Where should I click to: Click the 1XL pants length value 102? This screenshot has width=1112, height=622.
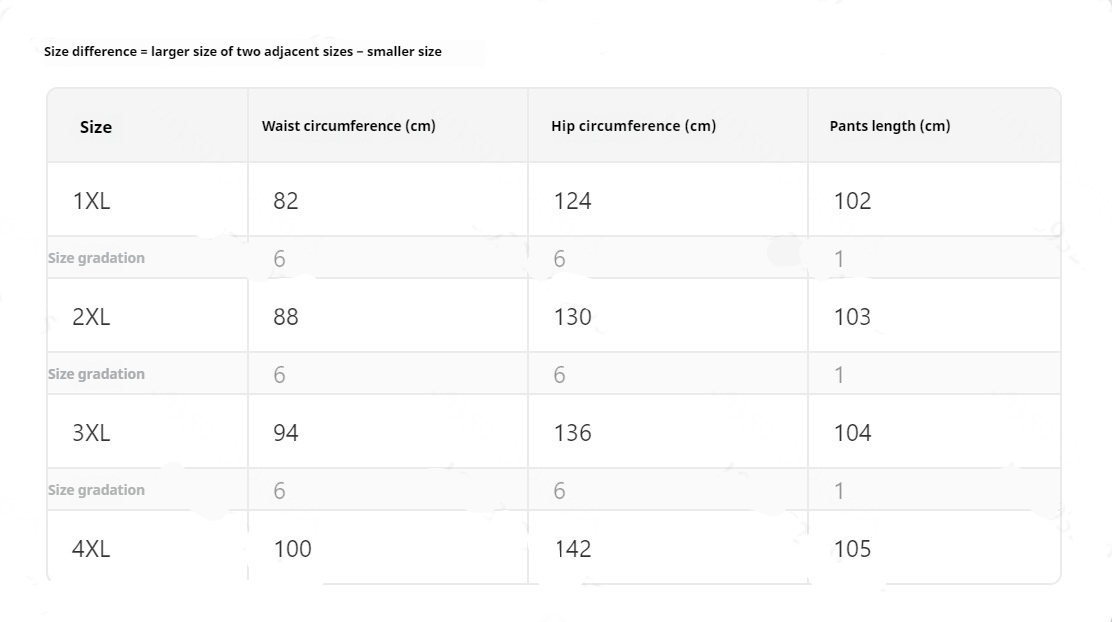(x=852, y=201)
